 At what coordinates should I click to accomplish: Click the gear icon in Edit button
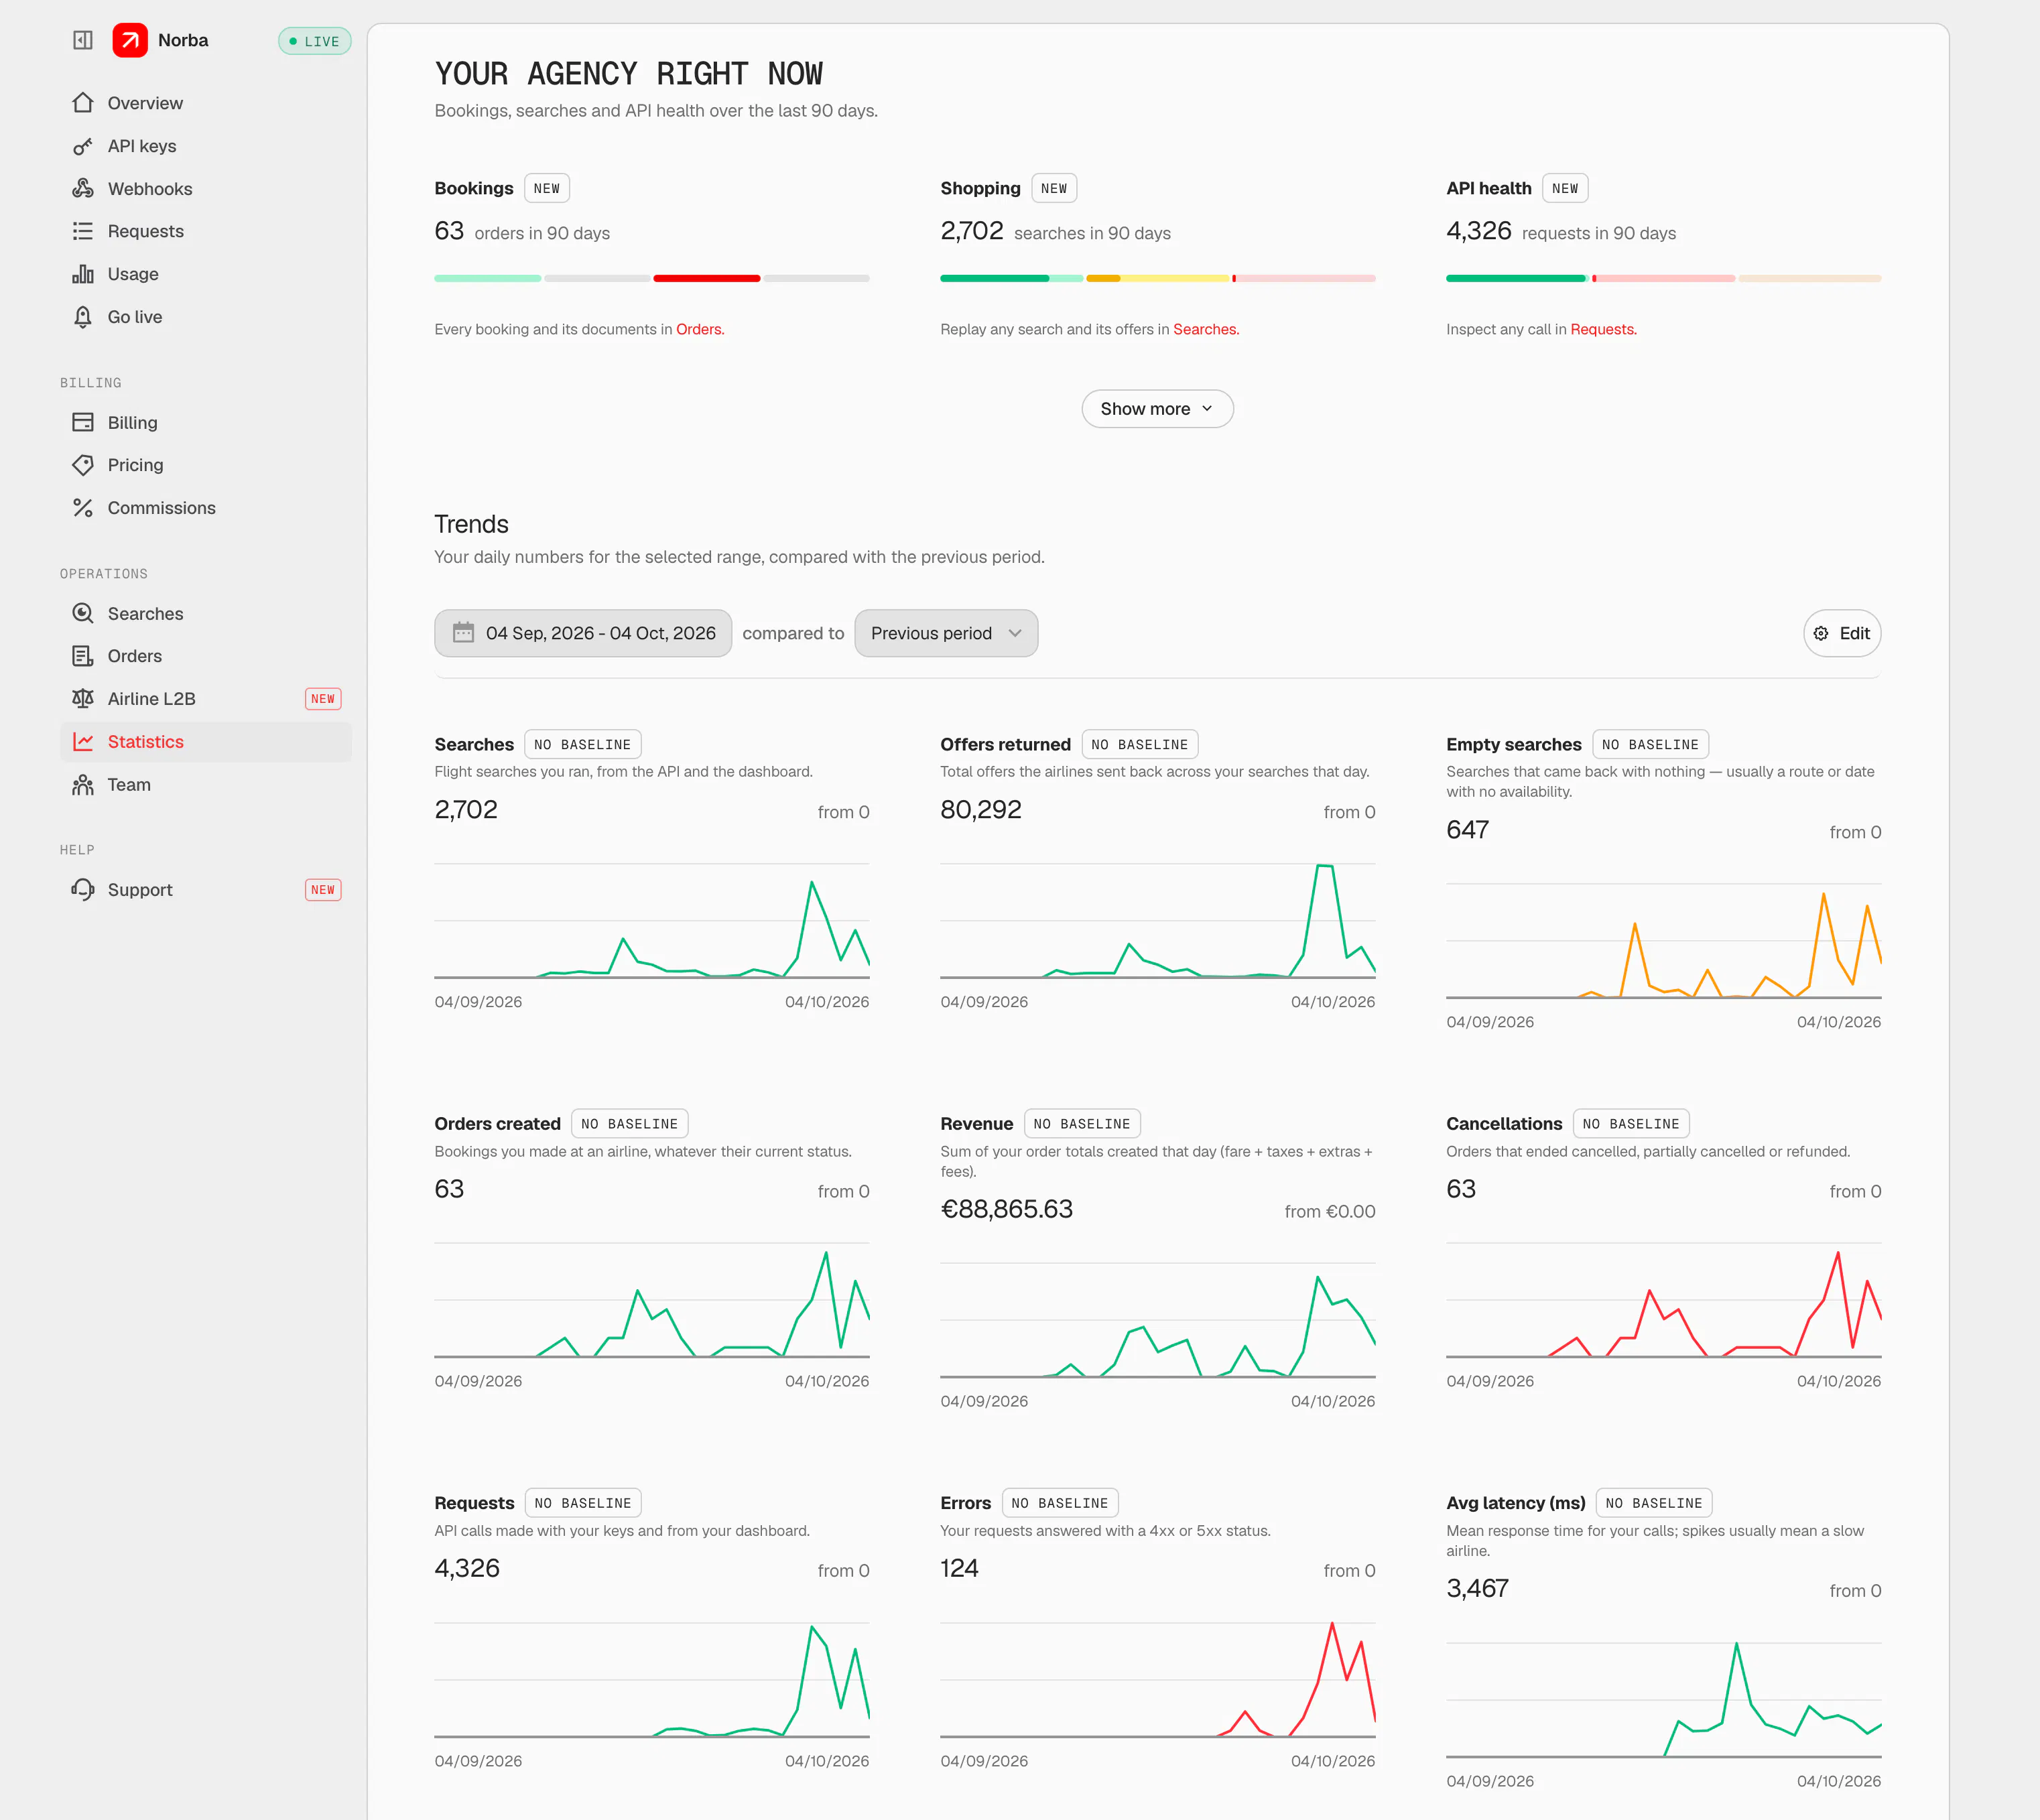[x=1821, y=633]
